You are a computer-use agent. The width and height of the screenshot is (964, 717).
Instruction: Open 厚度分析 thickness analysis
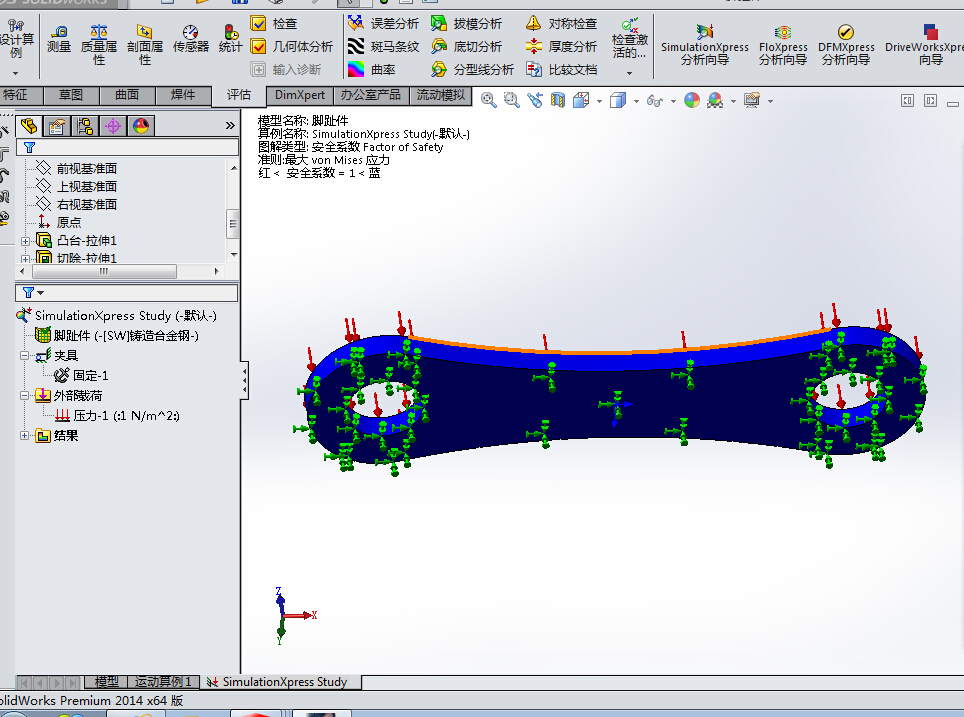561,46
